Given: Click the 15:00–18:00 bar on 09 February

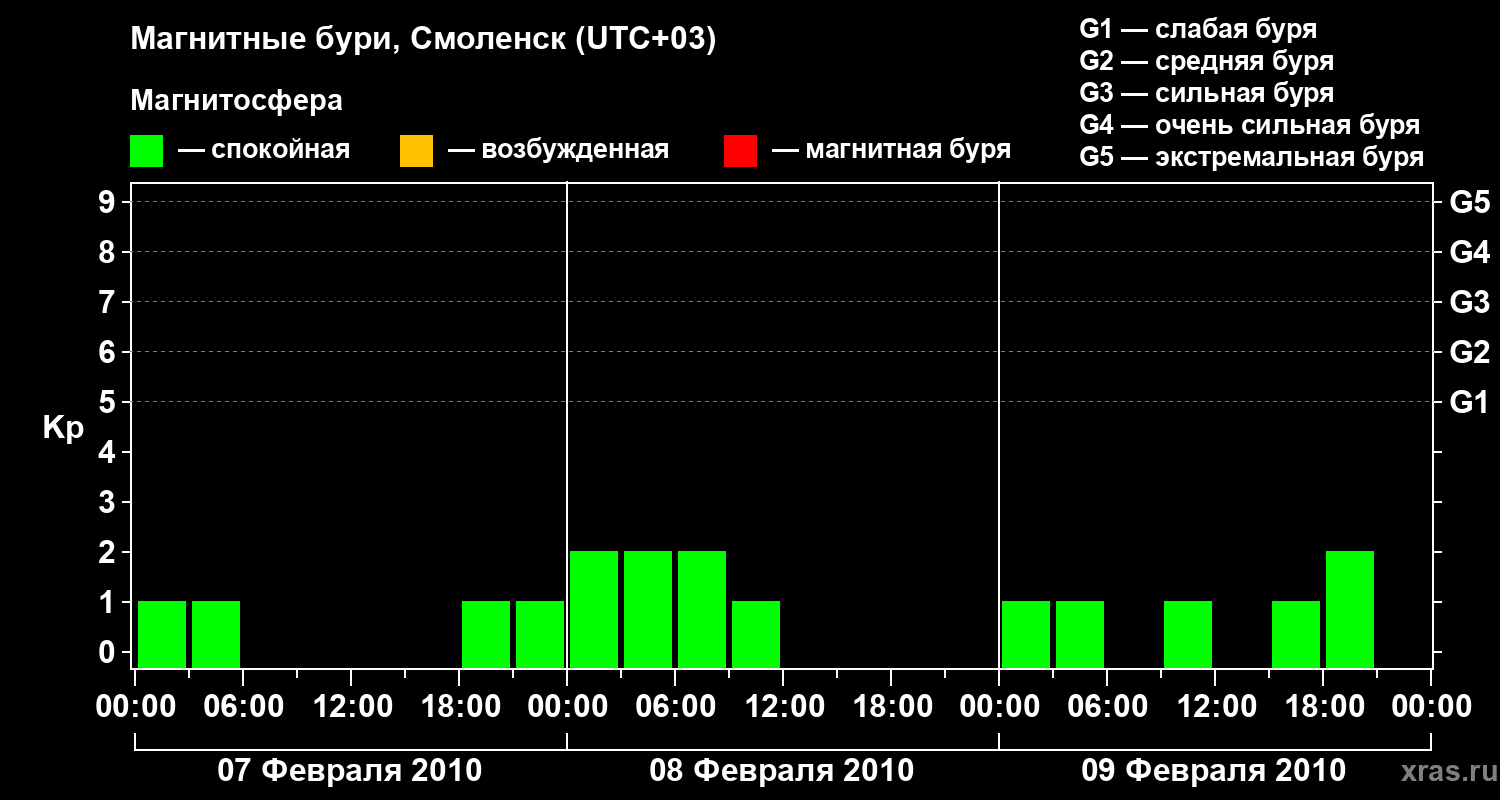Looking at the screenshot, I should click(1296, 635).
